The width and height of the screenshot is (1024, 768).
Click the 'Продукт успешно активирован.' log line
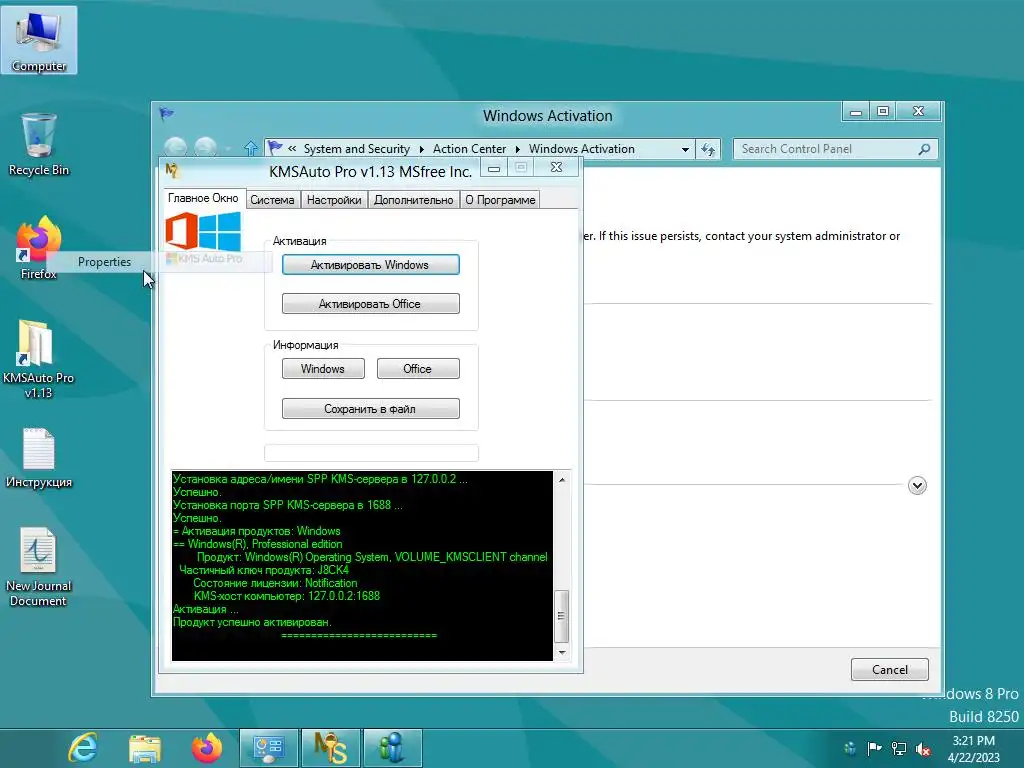[x=252, y=622]
